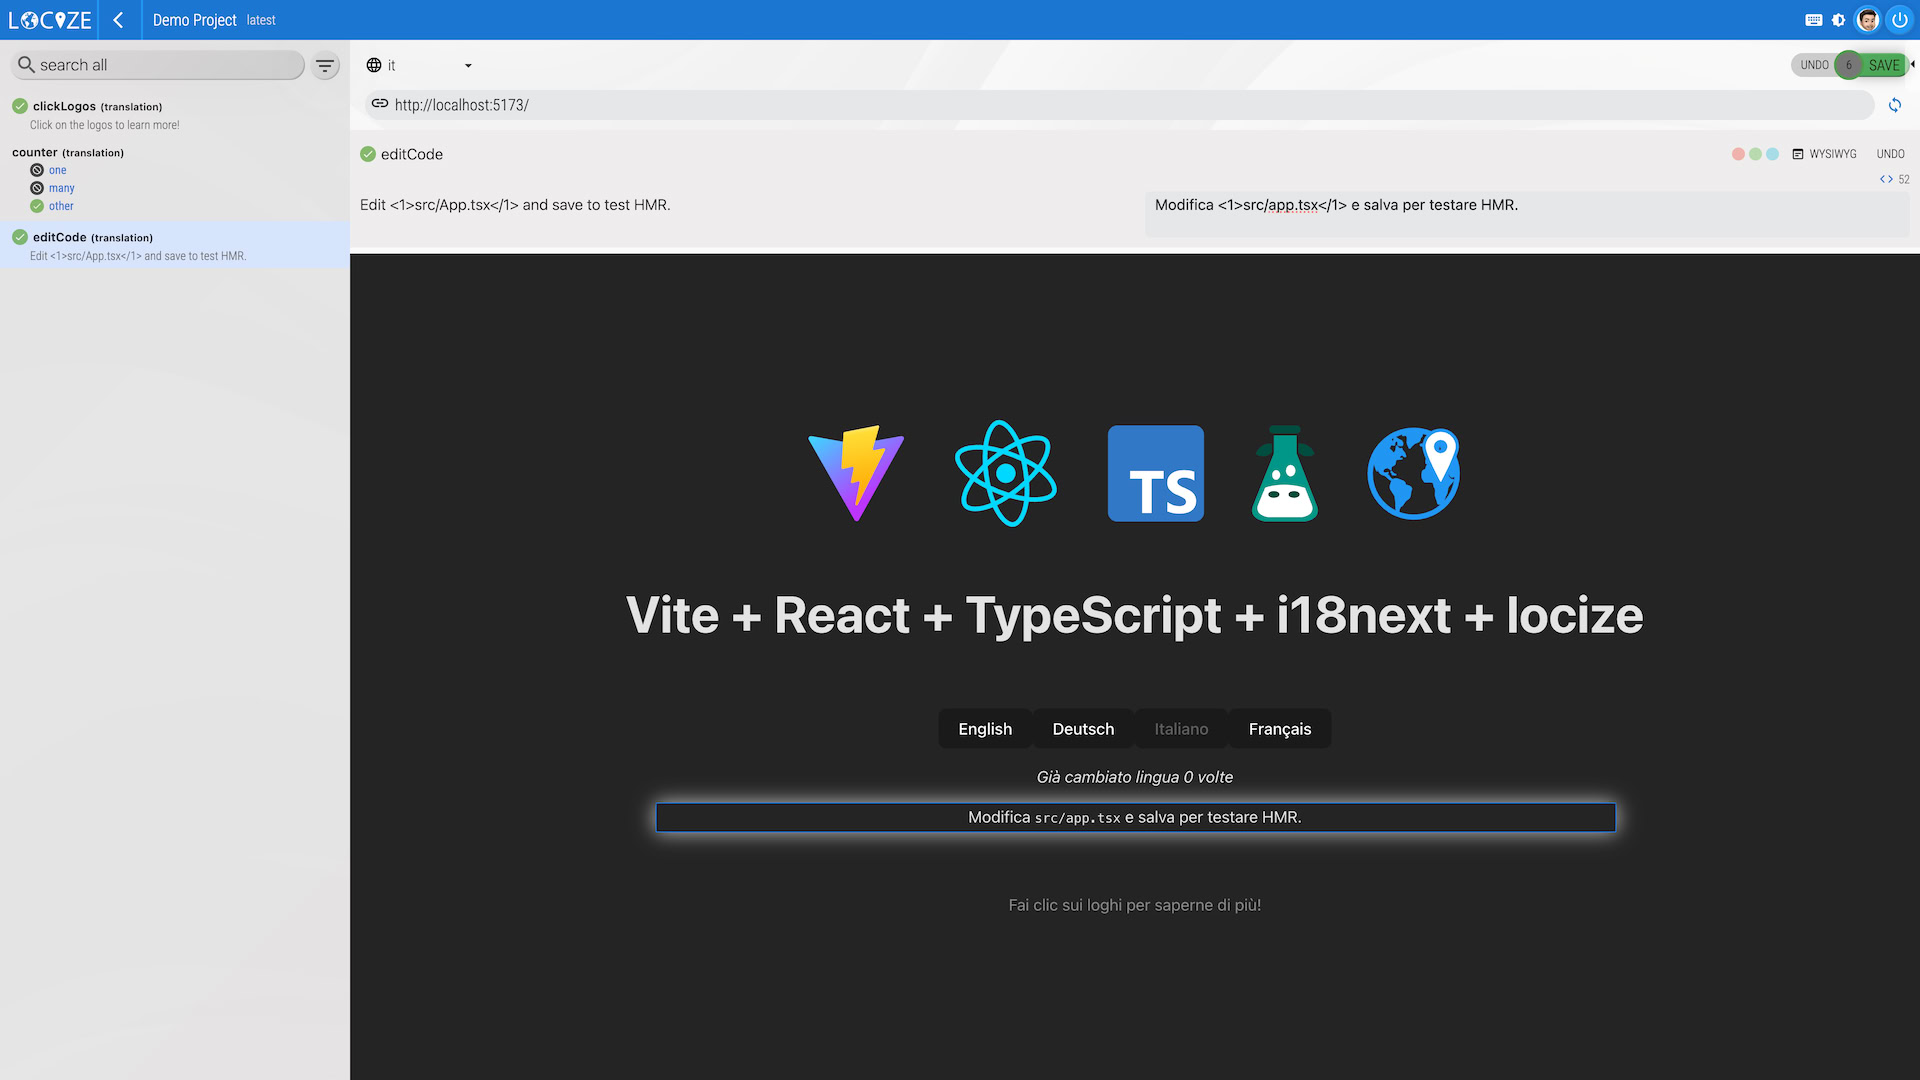Toggle the dark/light theme brightness icon
This screenshot has width=1920, height=1080.
[1839, 20]
